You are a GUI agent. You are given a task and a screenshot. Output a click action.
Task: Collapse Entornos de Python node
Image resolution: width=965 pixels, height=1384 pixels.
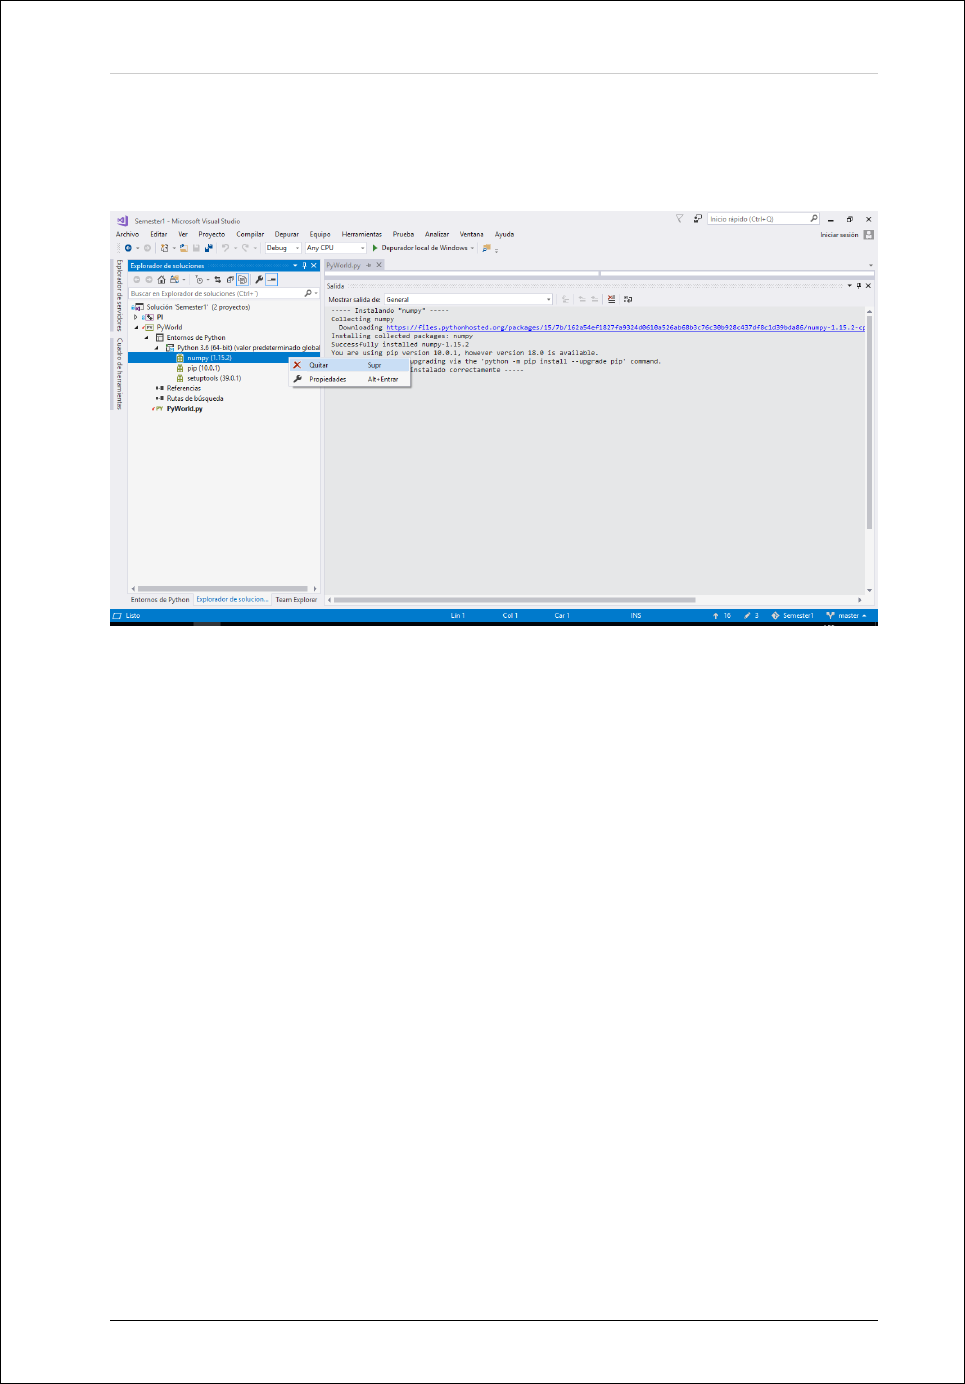[x=147, y=338]
